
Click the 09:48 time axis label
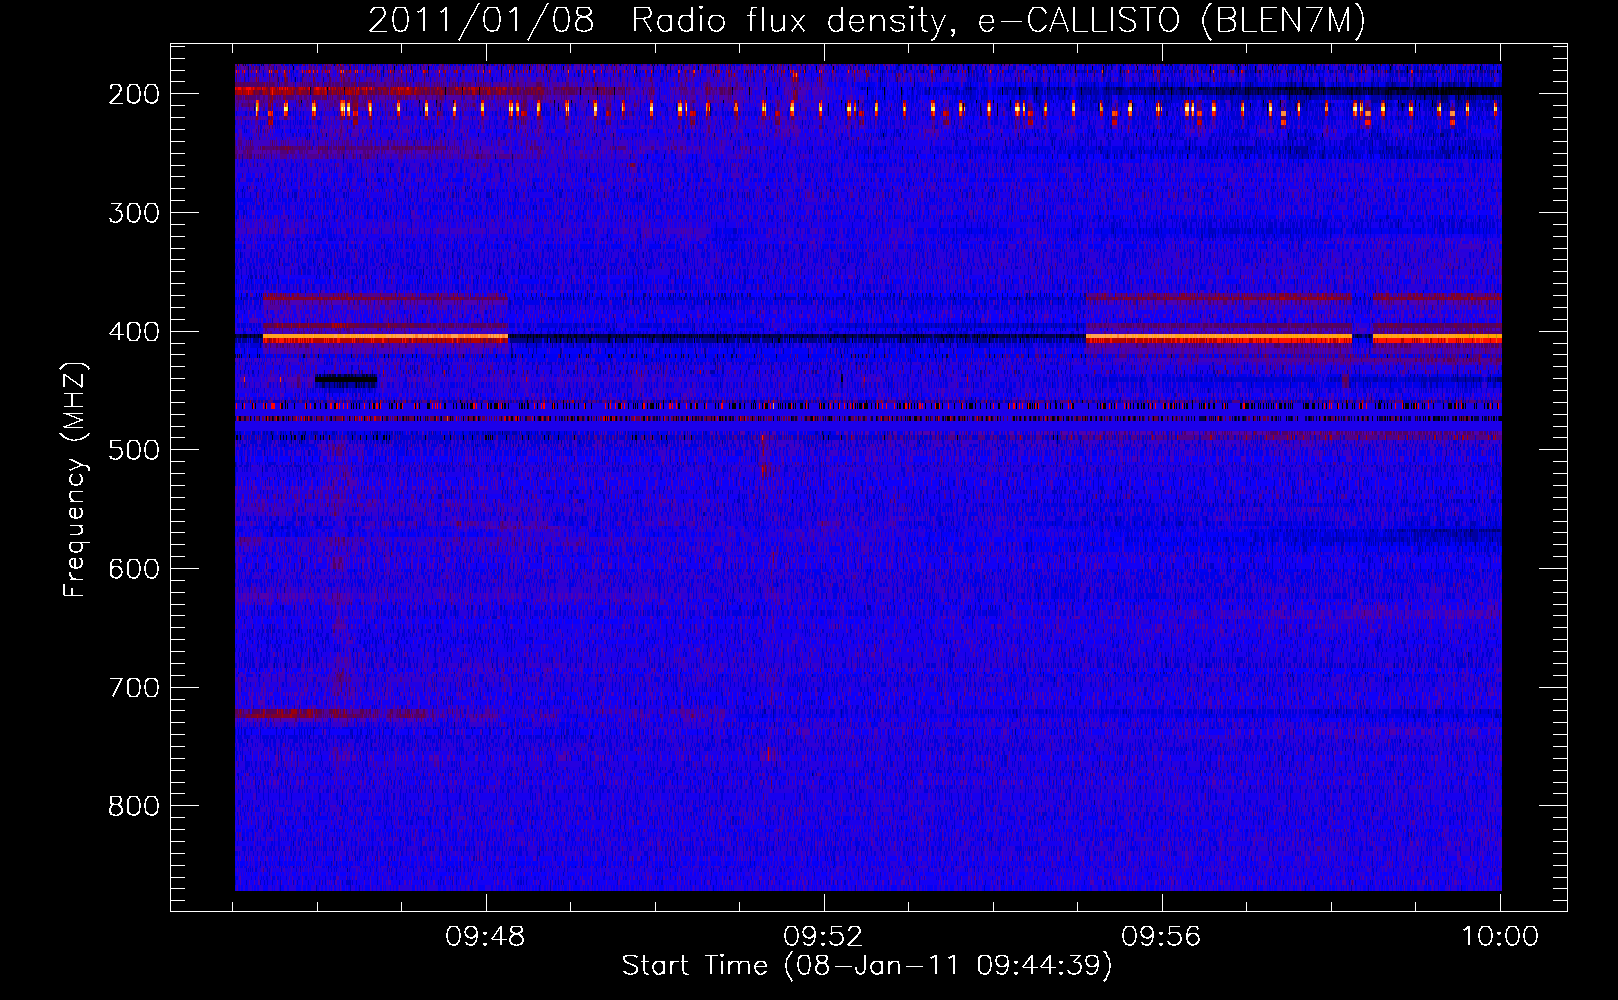coord(485,937)
